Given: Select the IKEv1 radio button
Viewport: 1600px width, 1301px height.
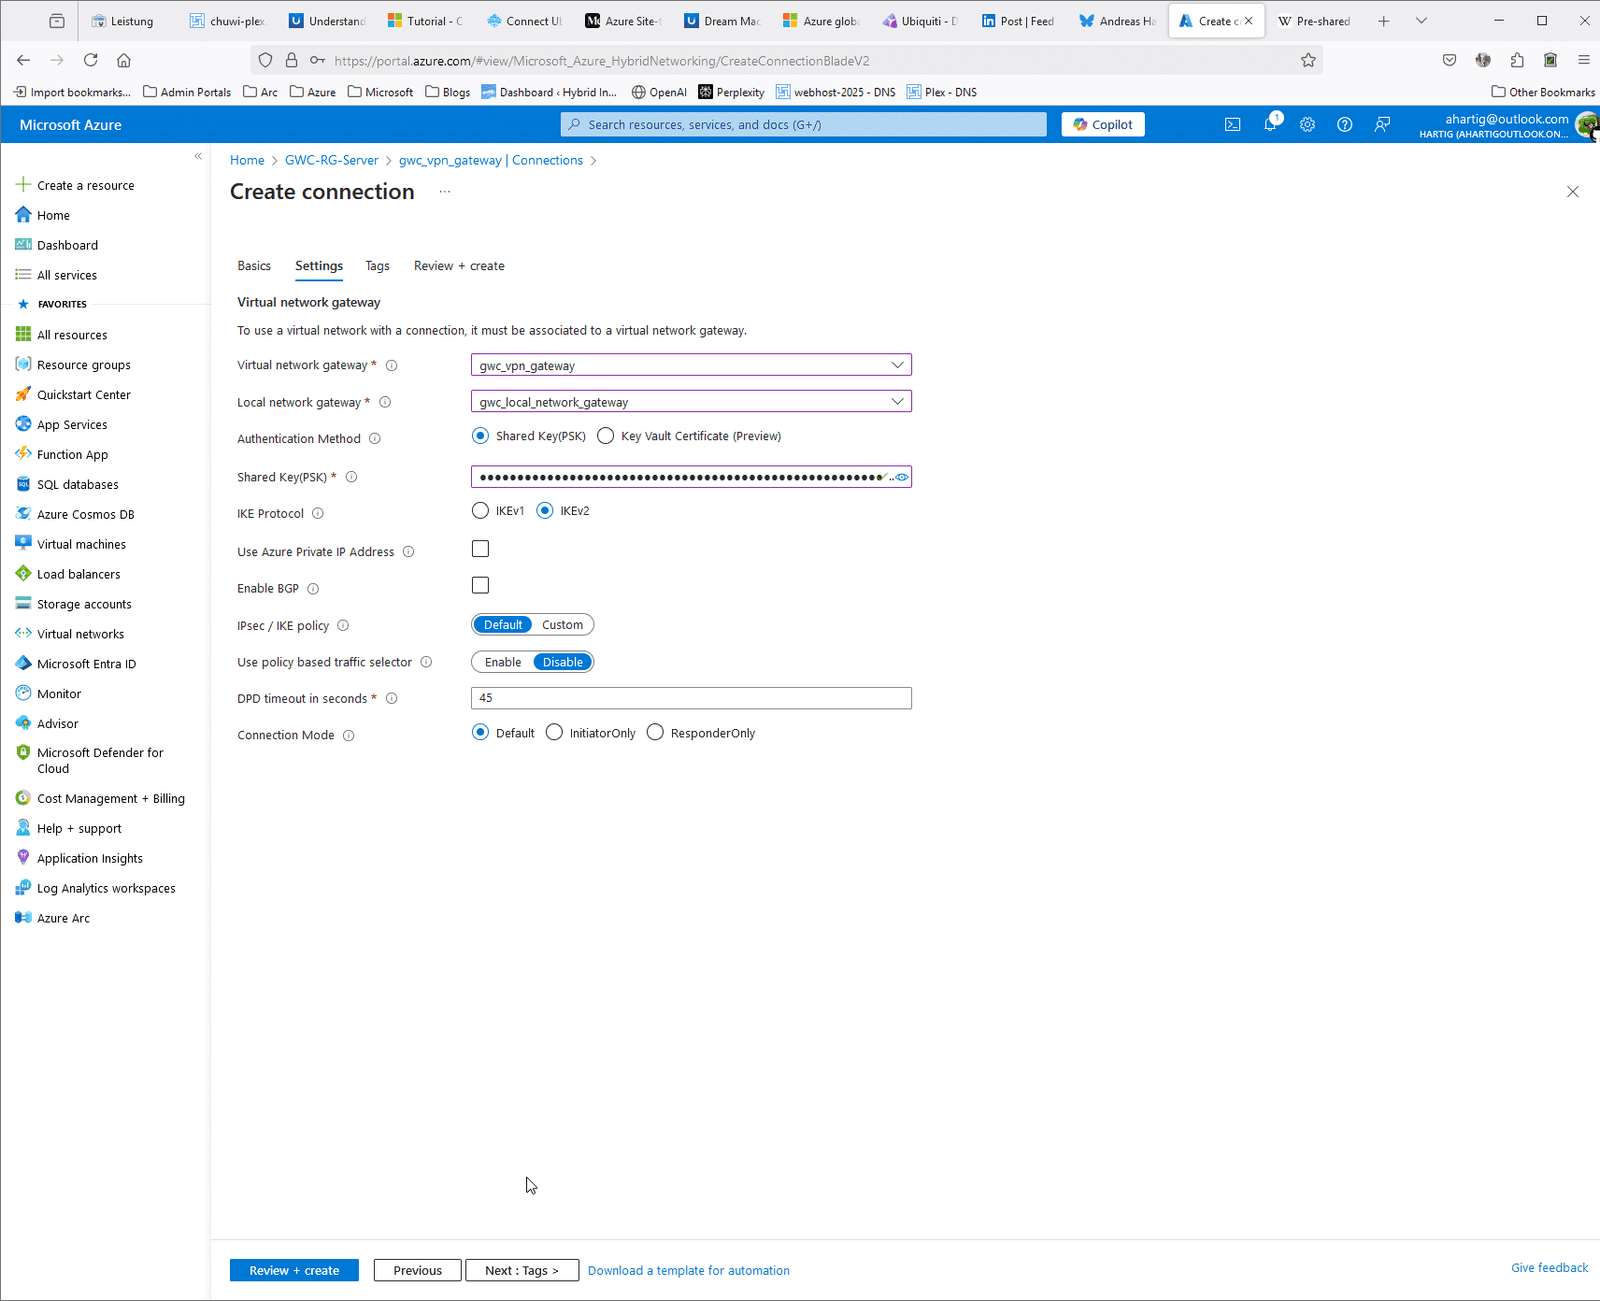Looking at the screenshot, I should (x=480, y=510).
